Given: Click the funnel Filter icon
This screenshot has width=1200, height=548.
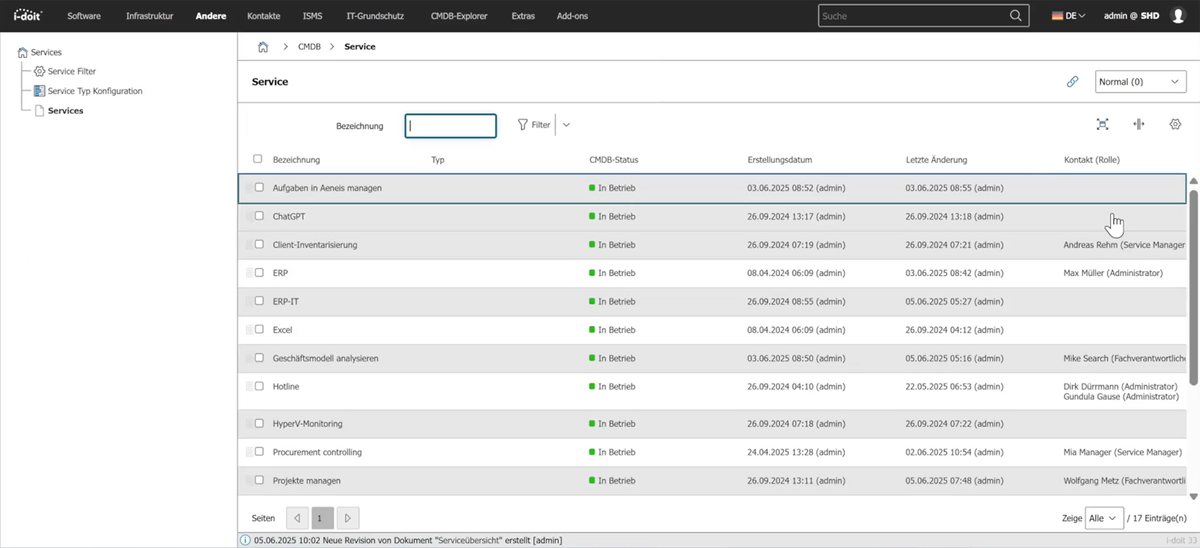Looking at the screenshot, I should 522,125.
